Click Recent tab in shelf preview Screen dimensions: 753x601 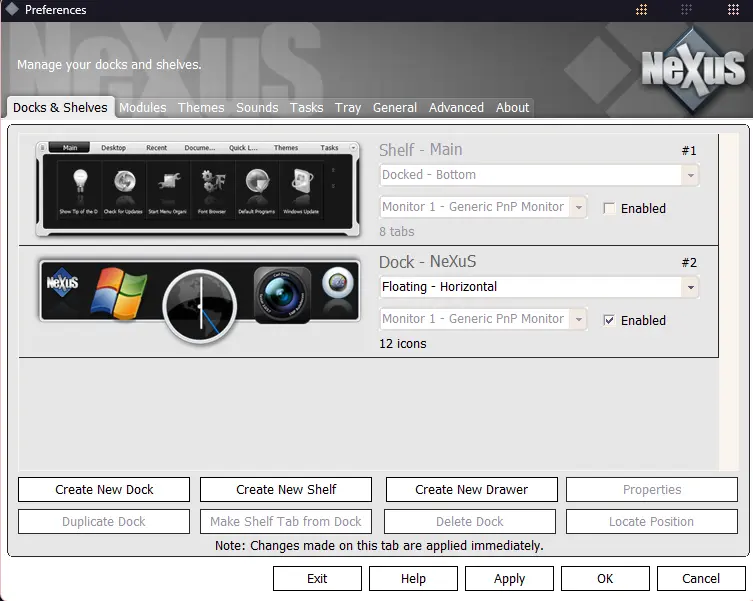coord(157,147)
